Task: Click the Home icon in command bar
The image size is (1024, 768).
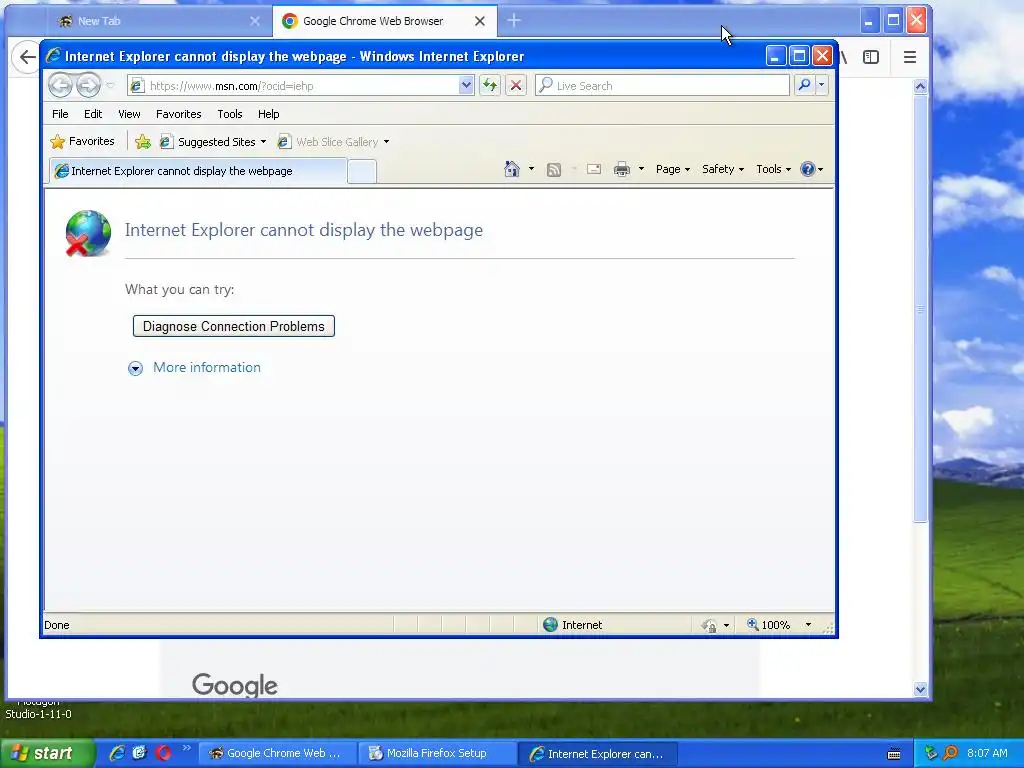Action: [512, 169]
